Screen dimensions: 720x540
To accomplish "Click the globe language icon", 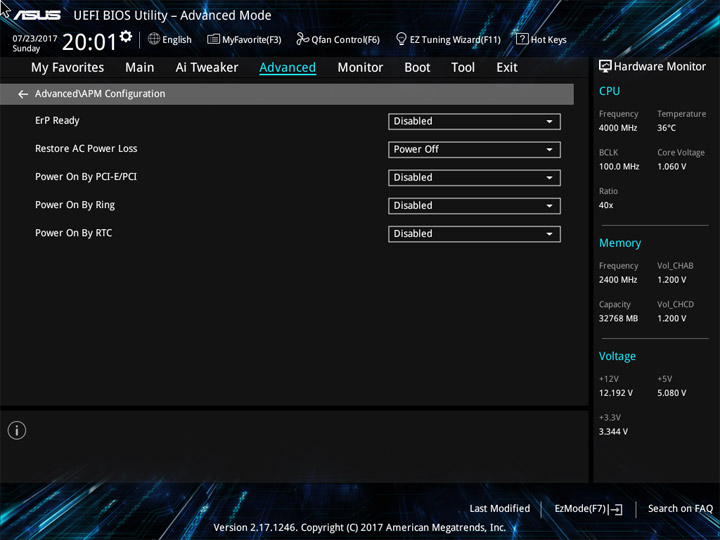I will coord(154,39).
